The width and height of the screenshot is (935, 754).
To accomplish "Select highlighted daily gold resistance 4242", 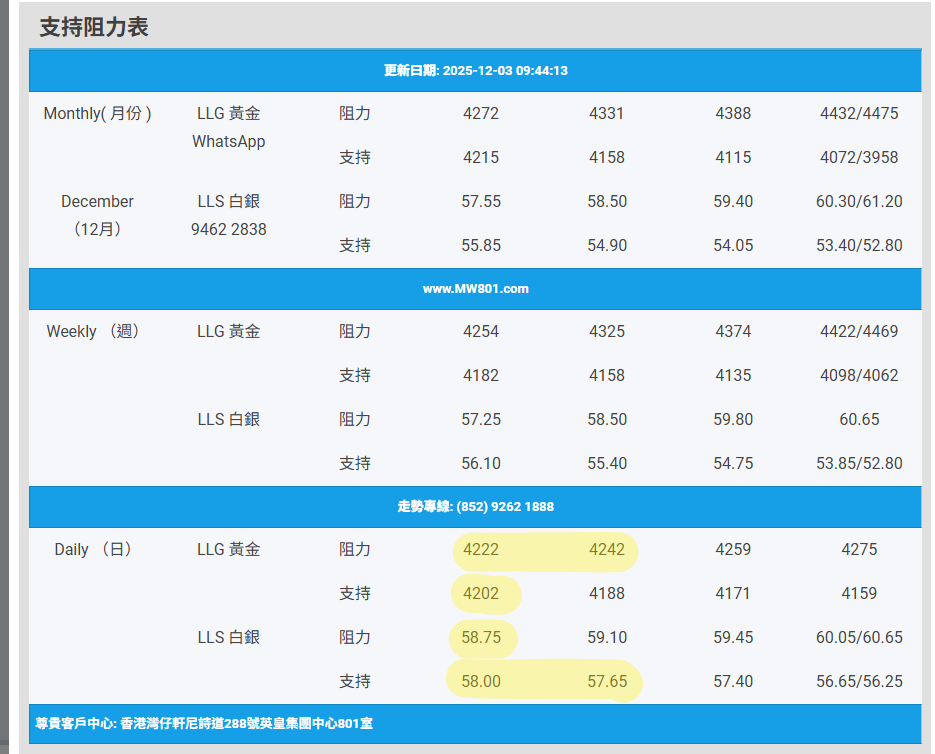I will click(x=606, y=550).
